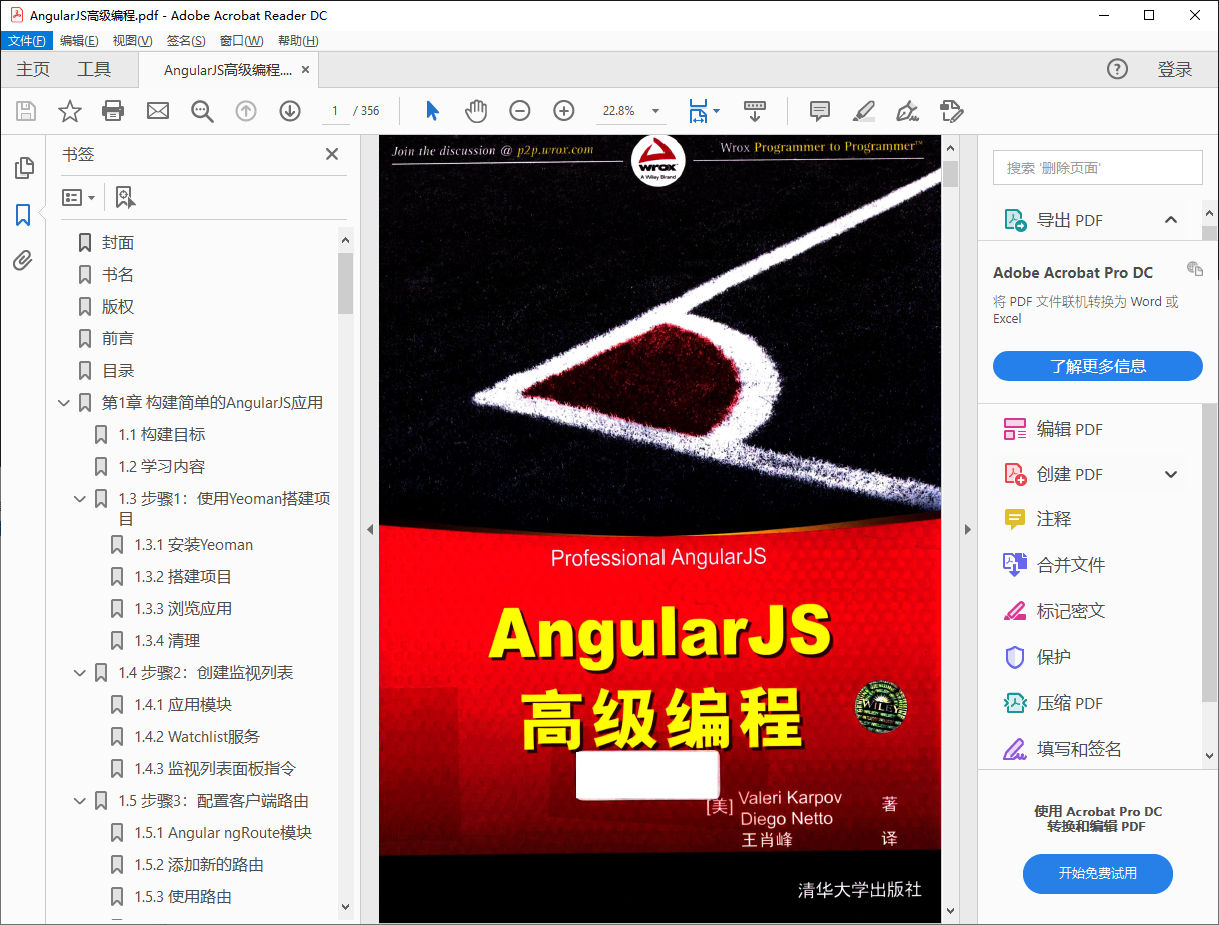Viewport: 1219px width, 925px height.
Task: Choose the Selection arrow tool
Action: (432, 111)
